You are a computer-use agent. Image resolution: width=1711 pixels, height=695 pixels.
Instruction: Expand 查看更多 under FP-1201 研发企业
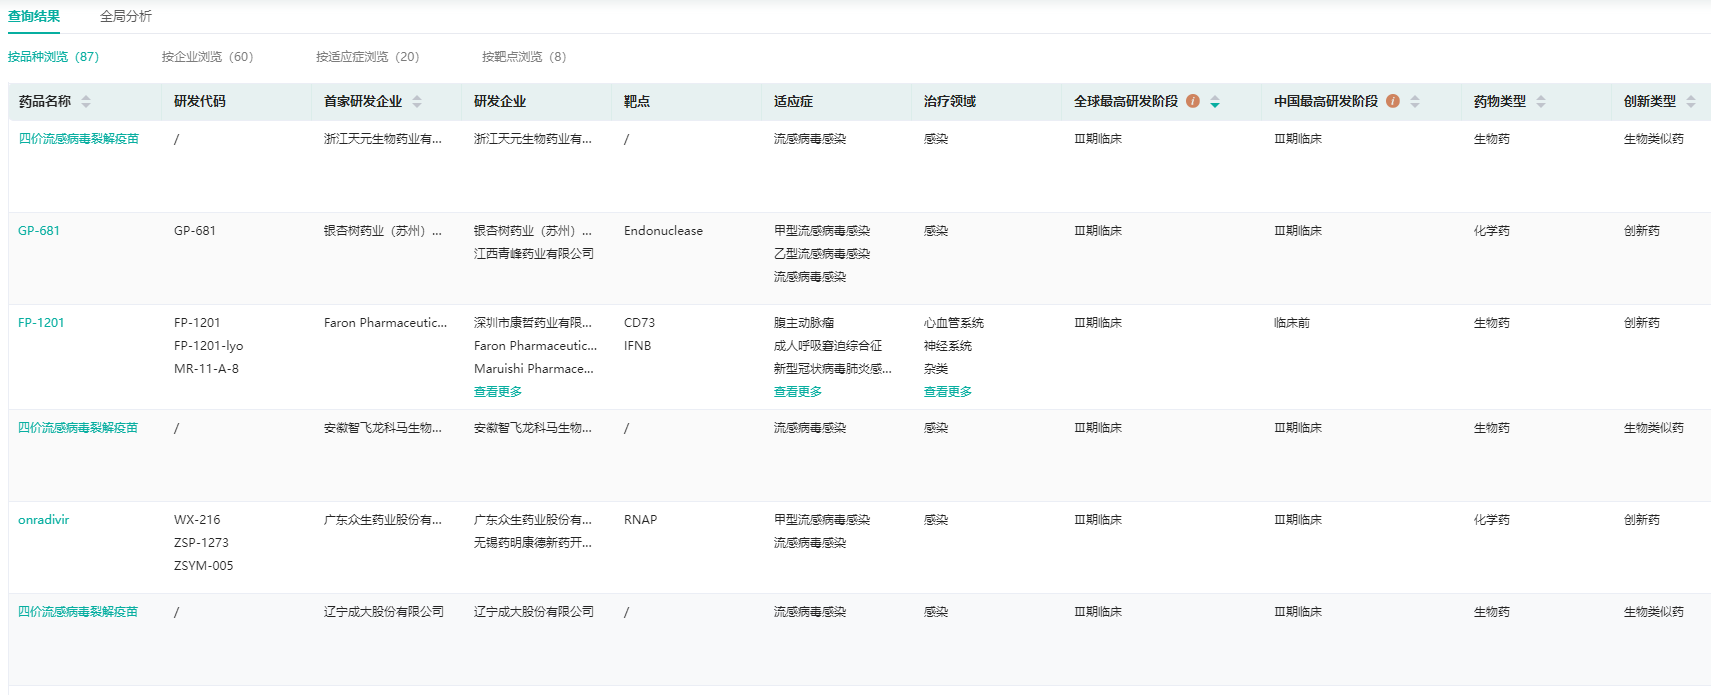point(498,392)
